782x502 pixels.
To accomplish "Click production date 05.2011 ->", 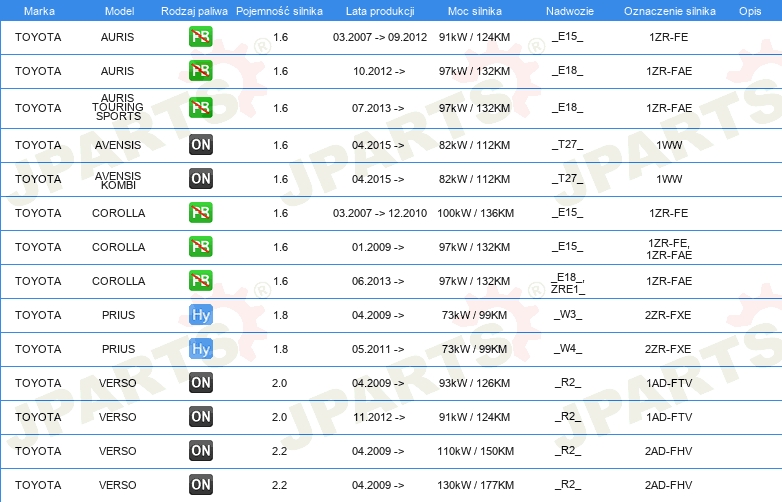I will tap(378, 349).
